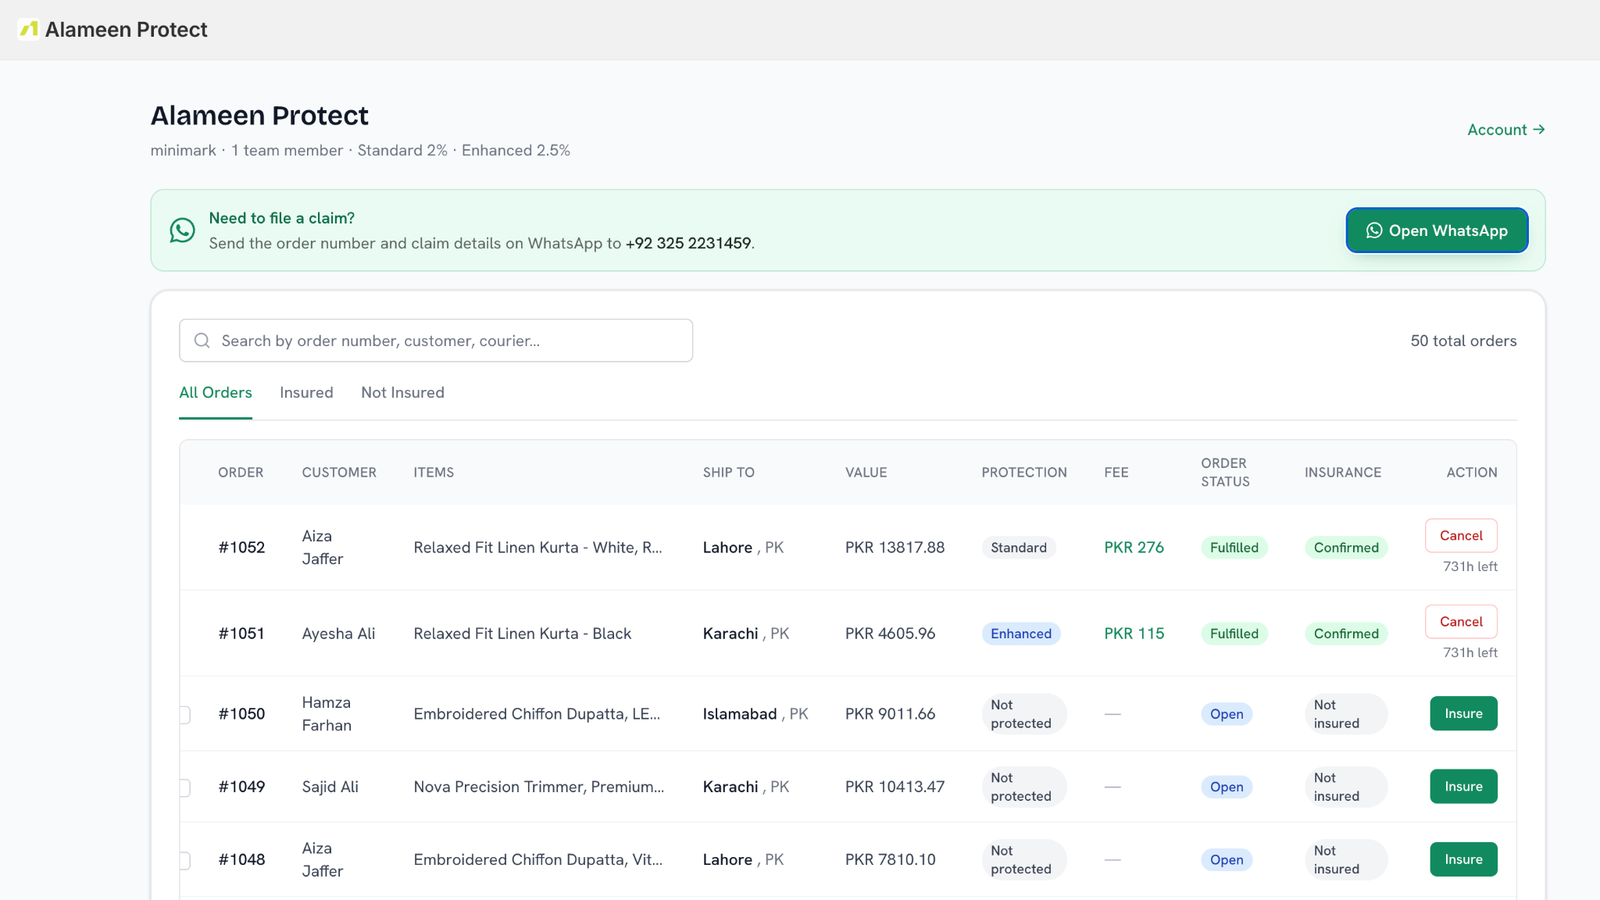This screenshot has height=900, width=1600.
Task: Click the value PKR 9011.66
Action: tap(890, 713)
